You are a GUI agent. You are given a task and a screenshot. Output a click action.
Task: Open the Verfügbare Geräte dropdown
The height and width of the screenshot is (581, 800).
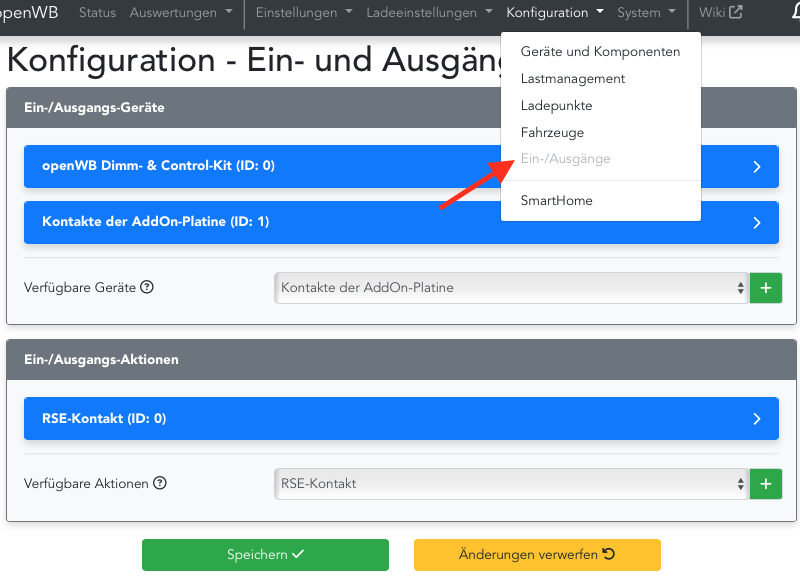pyautogui.click(x=510, y=287)
